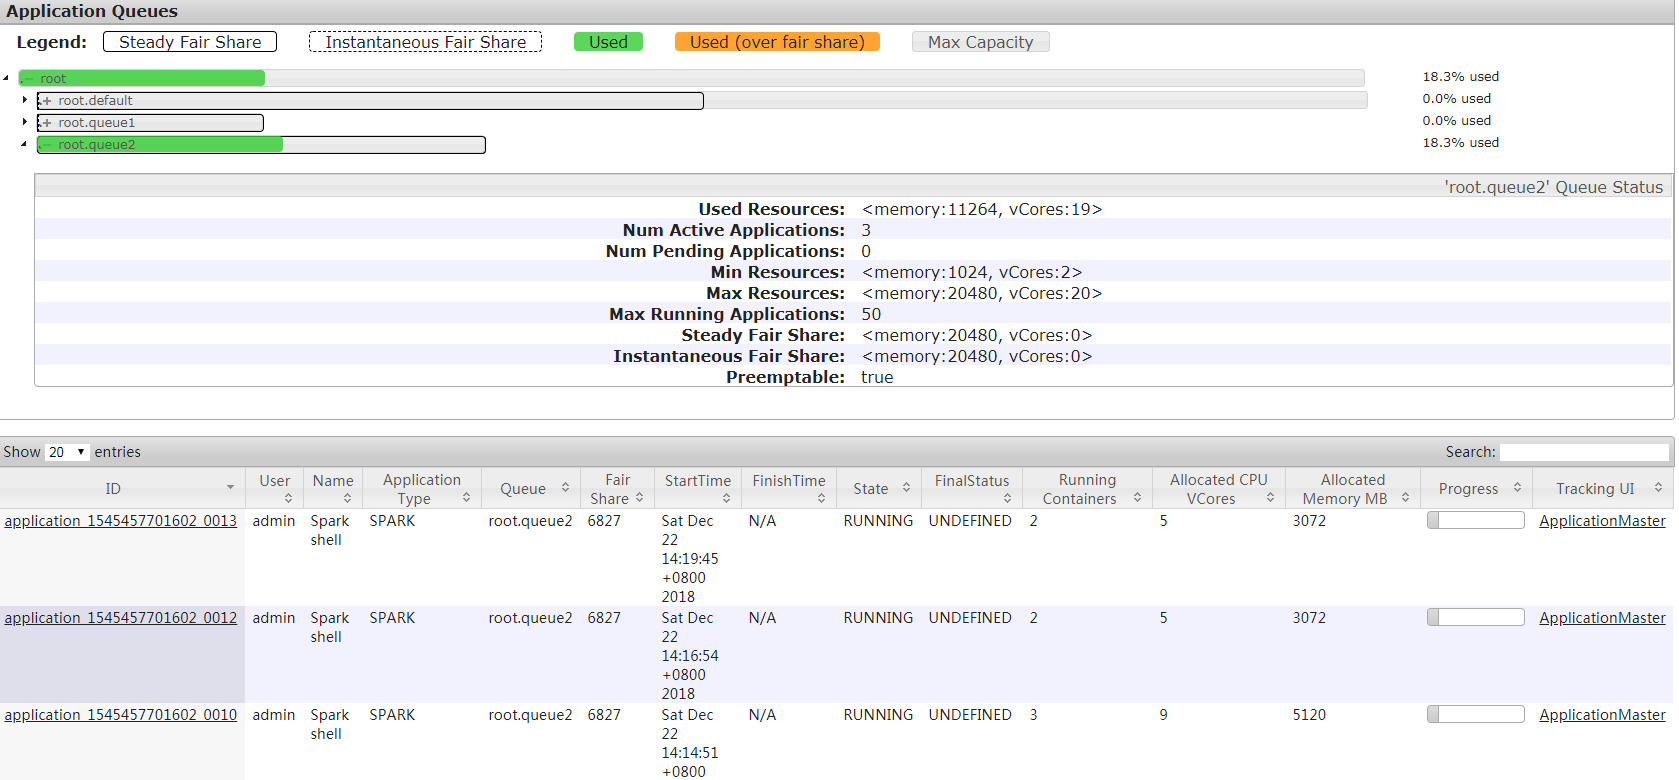Open ApplicationMaster for application 0012

1602,618
